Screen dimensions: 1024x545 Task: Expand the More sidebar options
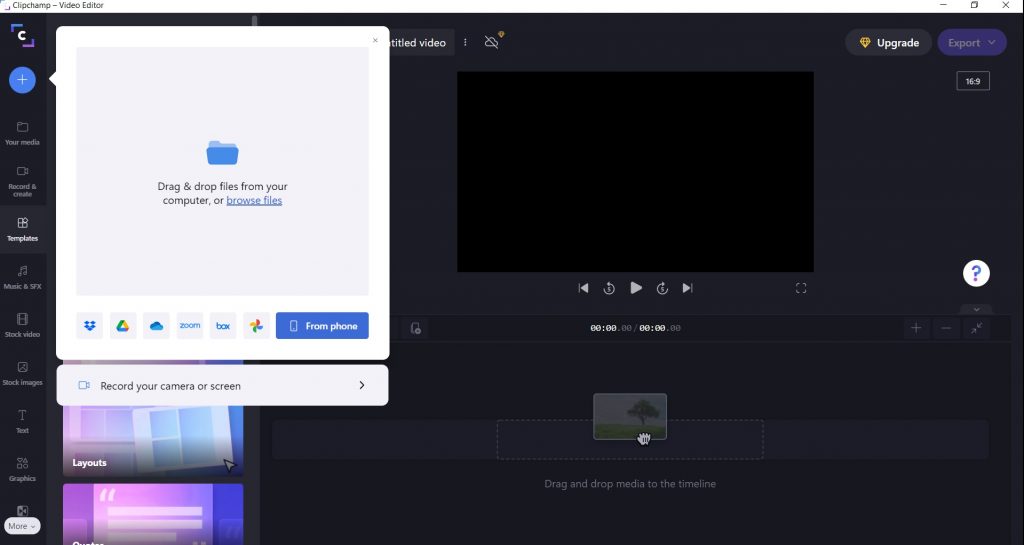(22, 526)
